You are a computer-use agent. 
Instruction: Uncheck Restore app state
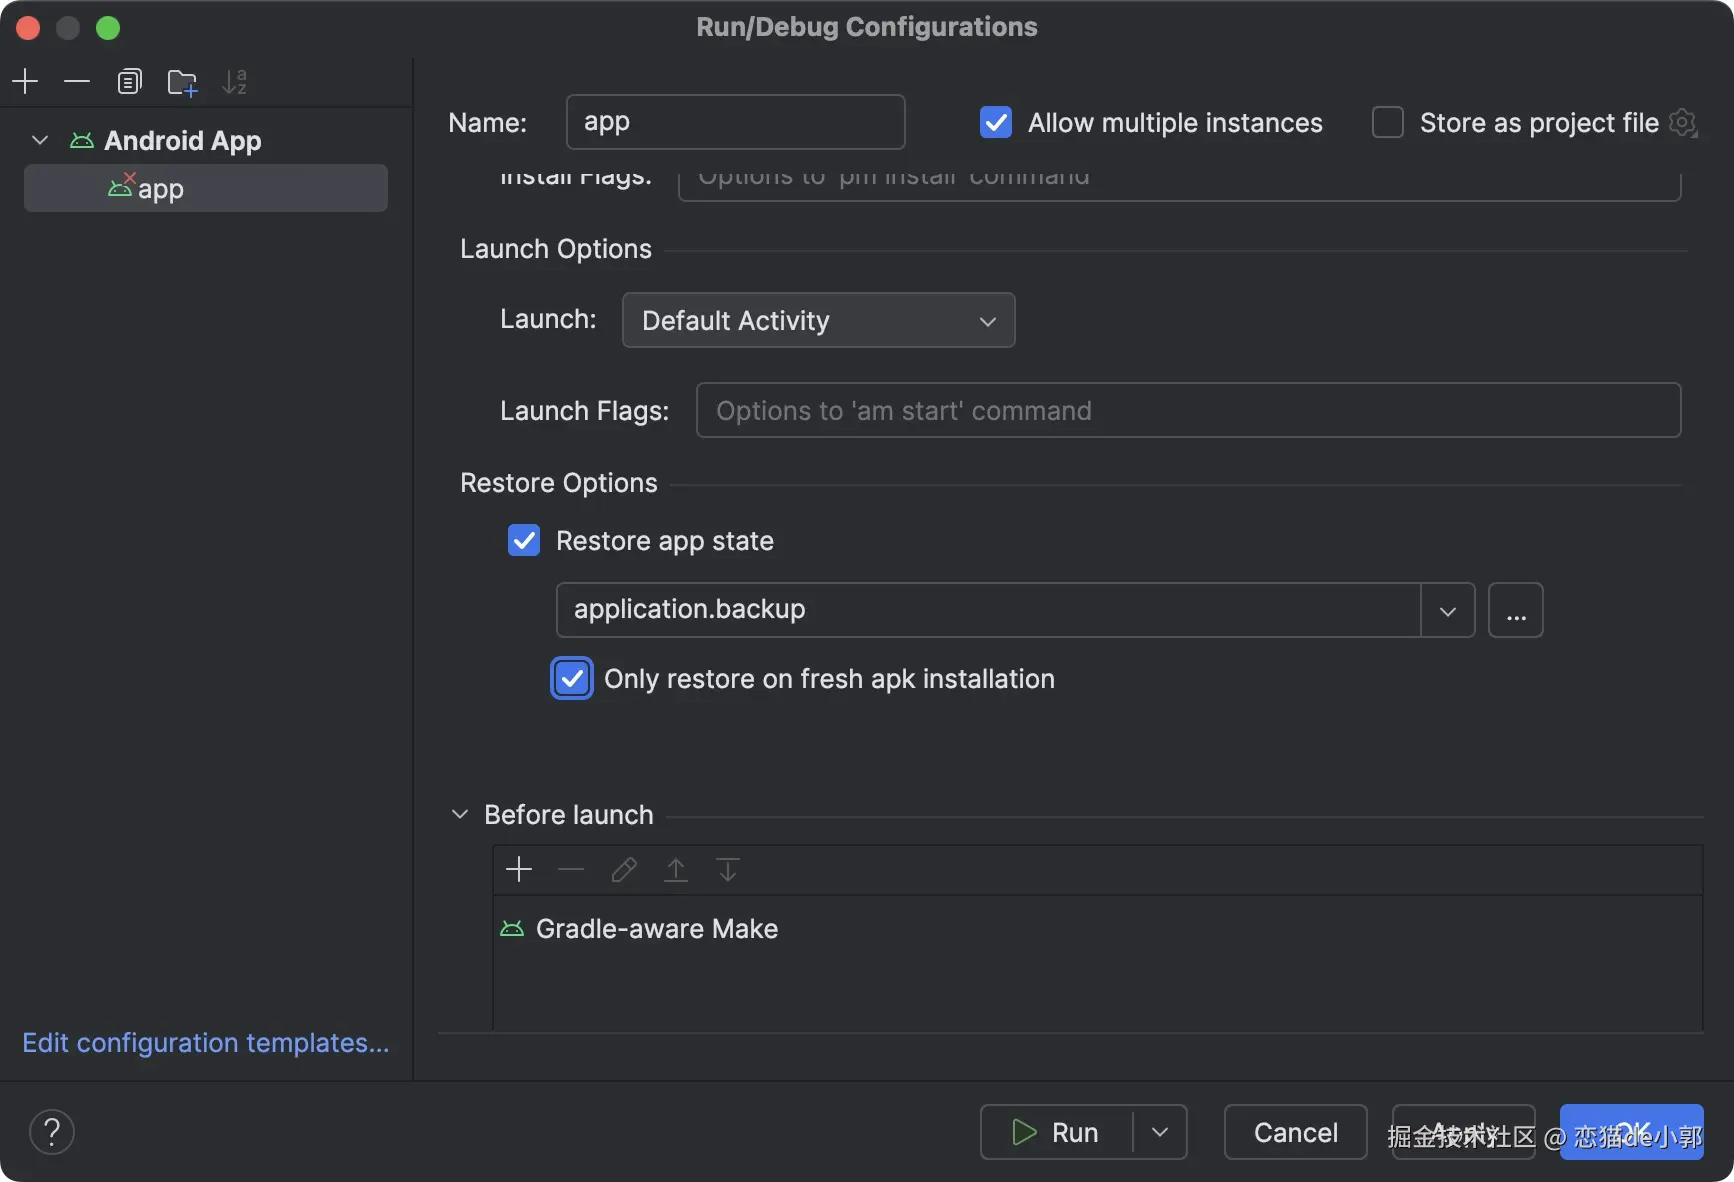click(524, 540)
